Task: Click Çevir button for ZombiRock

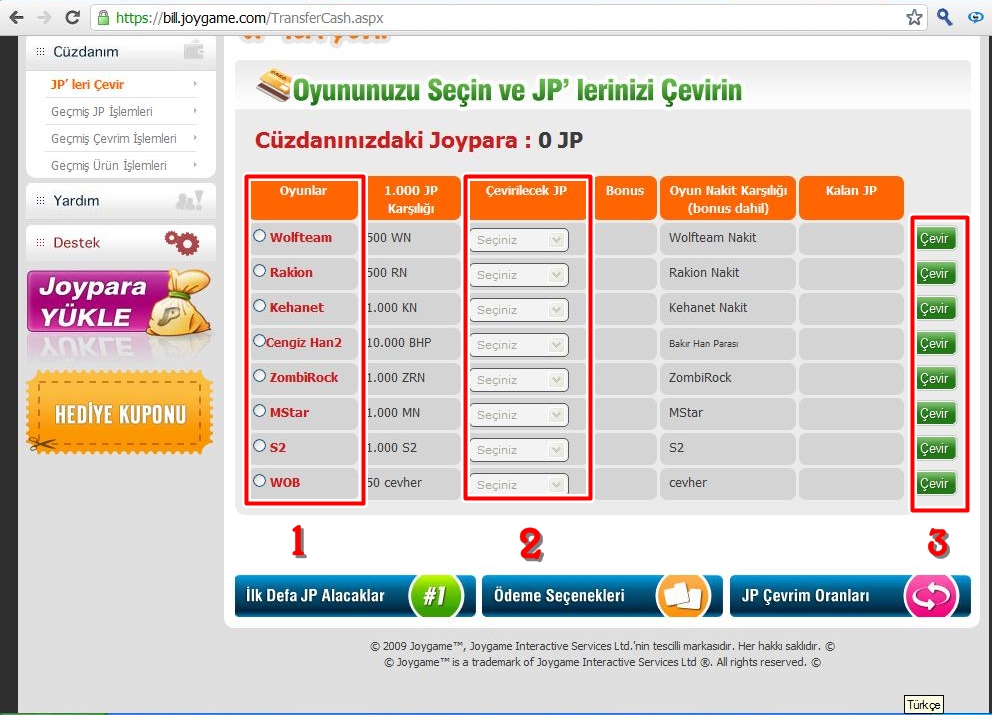Action: [x=936, y=378]
